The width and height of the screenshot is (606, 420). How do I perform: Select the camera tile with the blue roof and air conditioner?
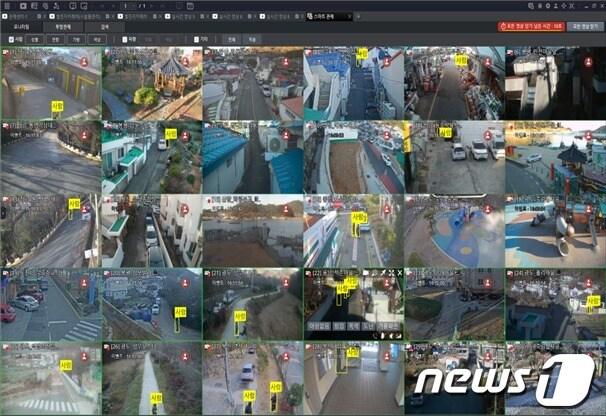[253, 157]
